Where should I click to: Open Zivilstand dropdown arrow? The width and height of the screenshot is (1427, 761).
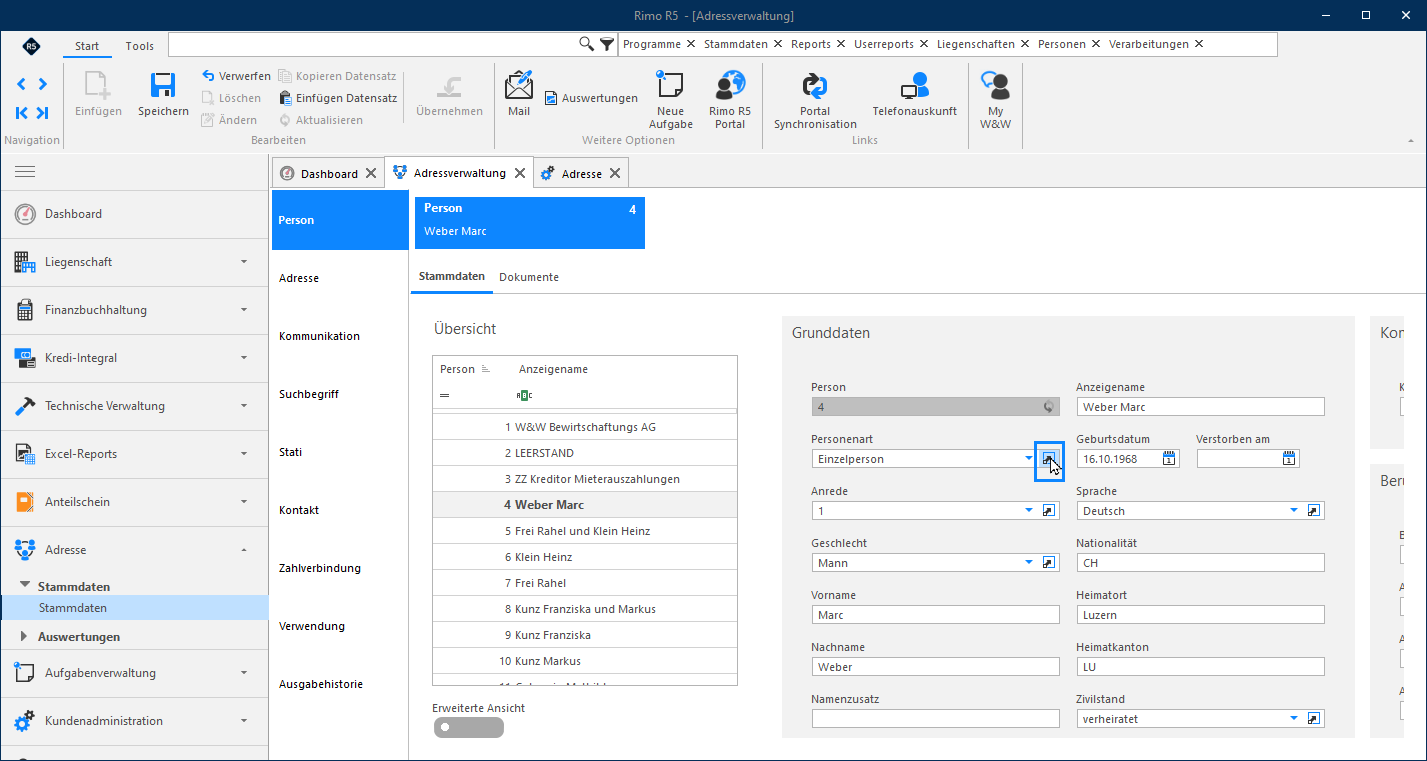1294,719
